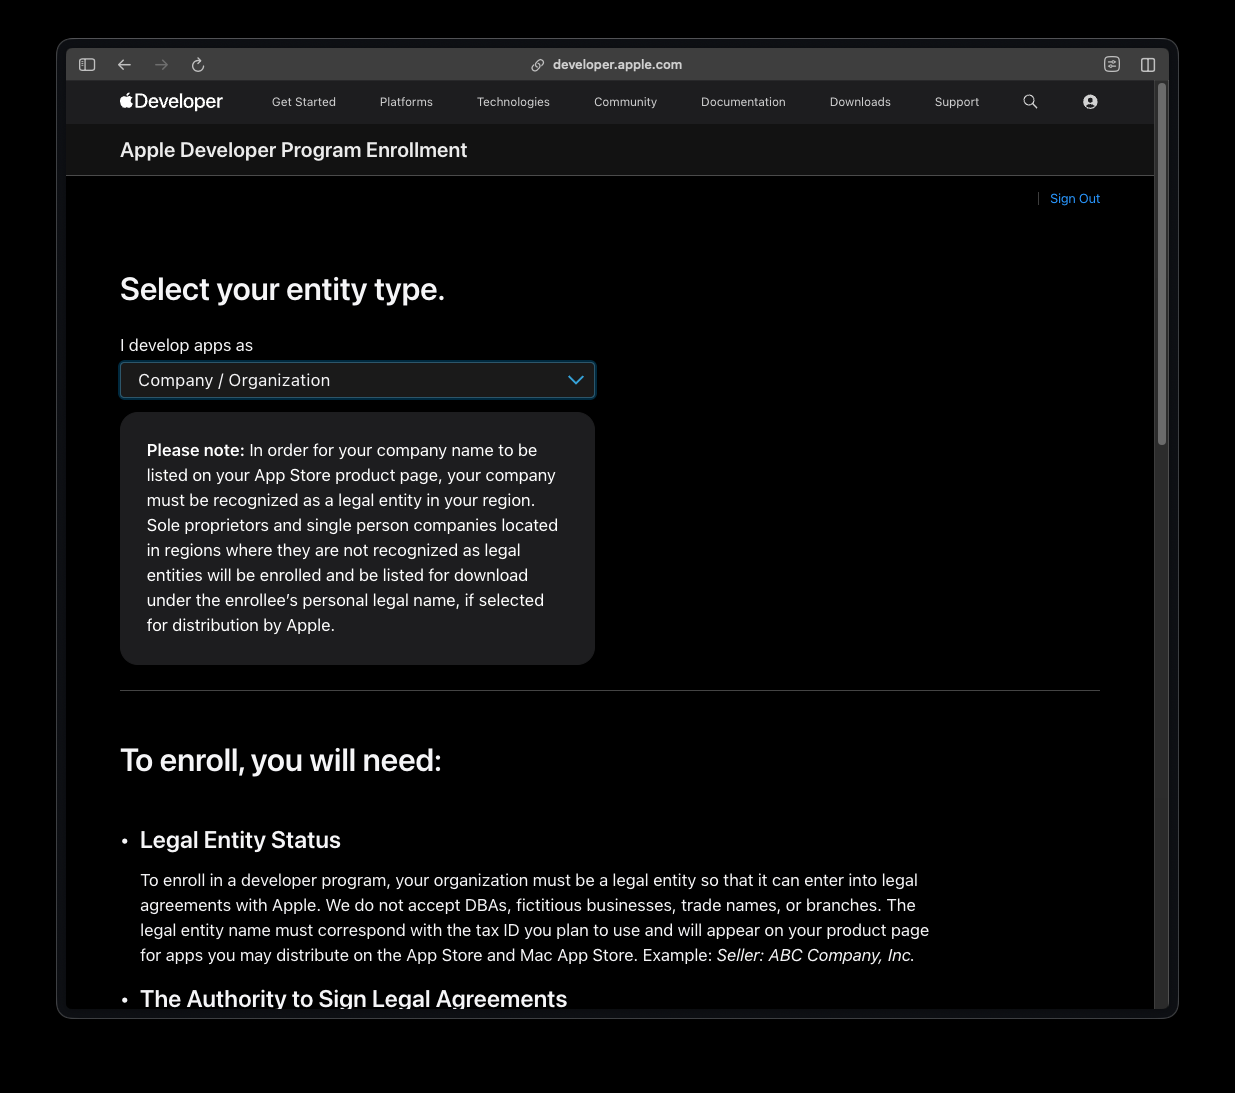The width and height of the screenshot is (1235, 1093).
Task: Open the Support nav link
Action: click(x=957, y=102)
